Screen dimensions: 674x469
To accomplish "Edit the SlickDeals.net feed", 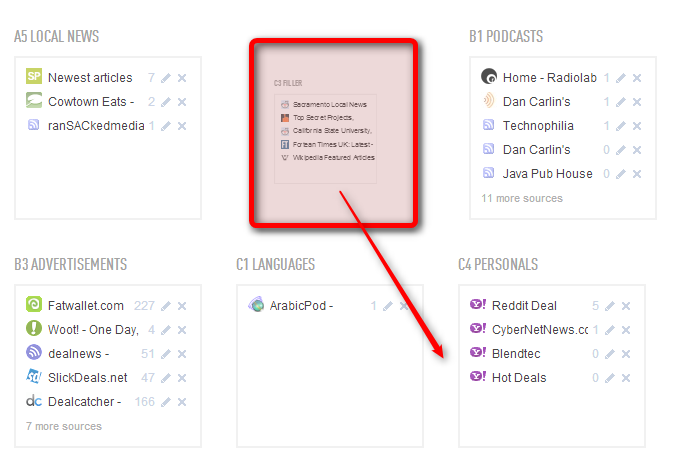I will 166,378.
